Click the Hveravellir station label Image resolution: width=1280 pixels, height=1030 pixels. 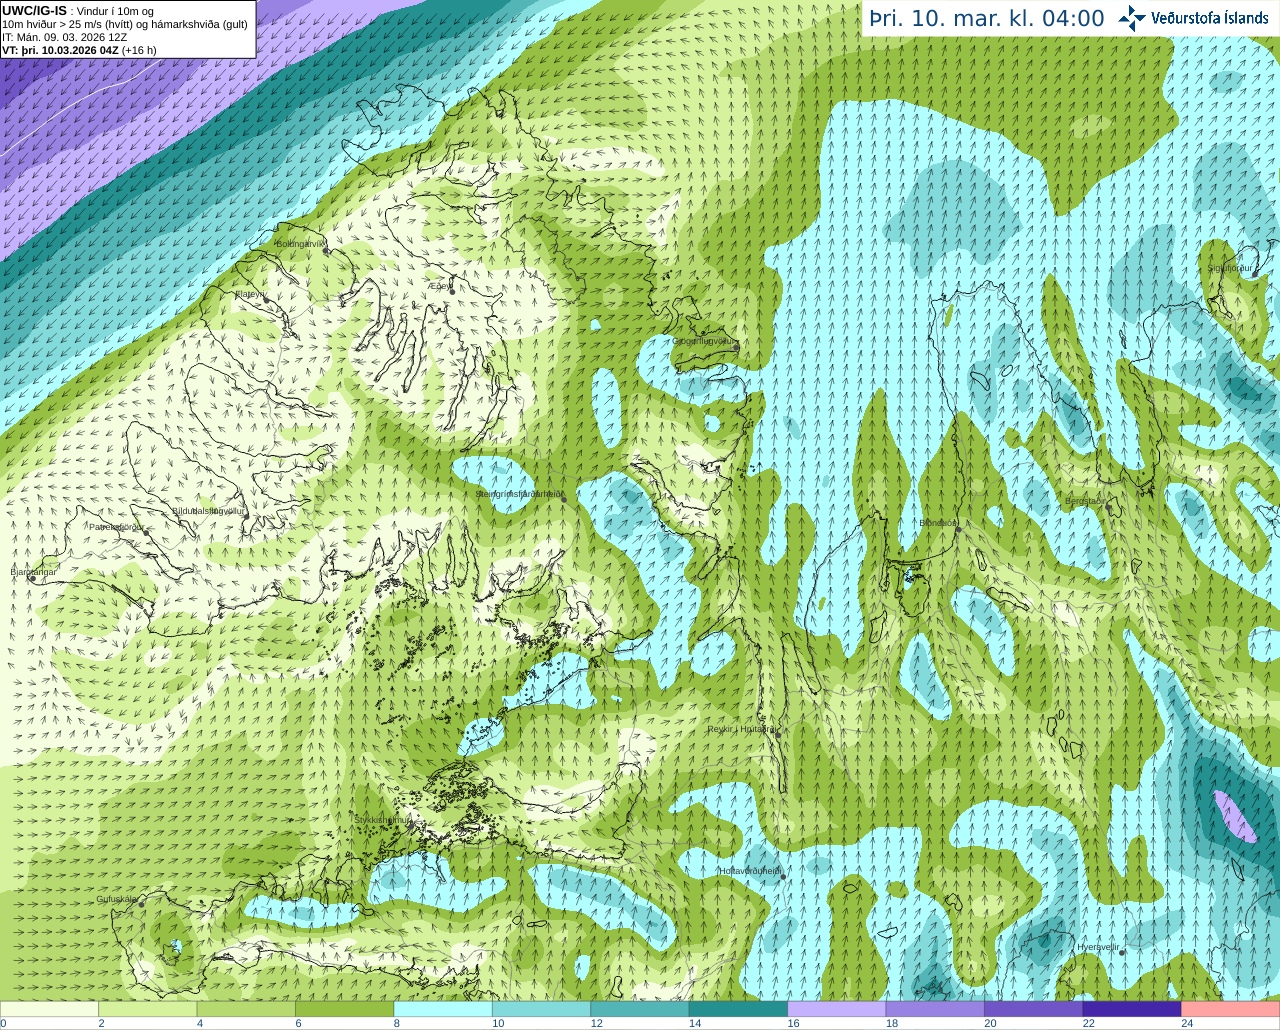(1098, 946)
